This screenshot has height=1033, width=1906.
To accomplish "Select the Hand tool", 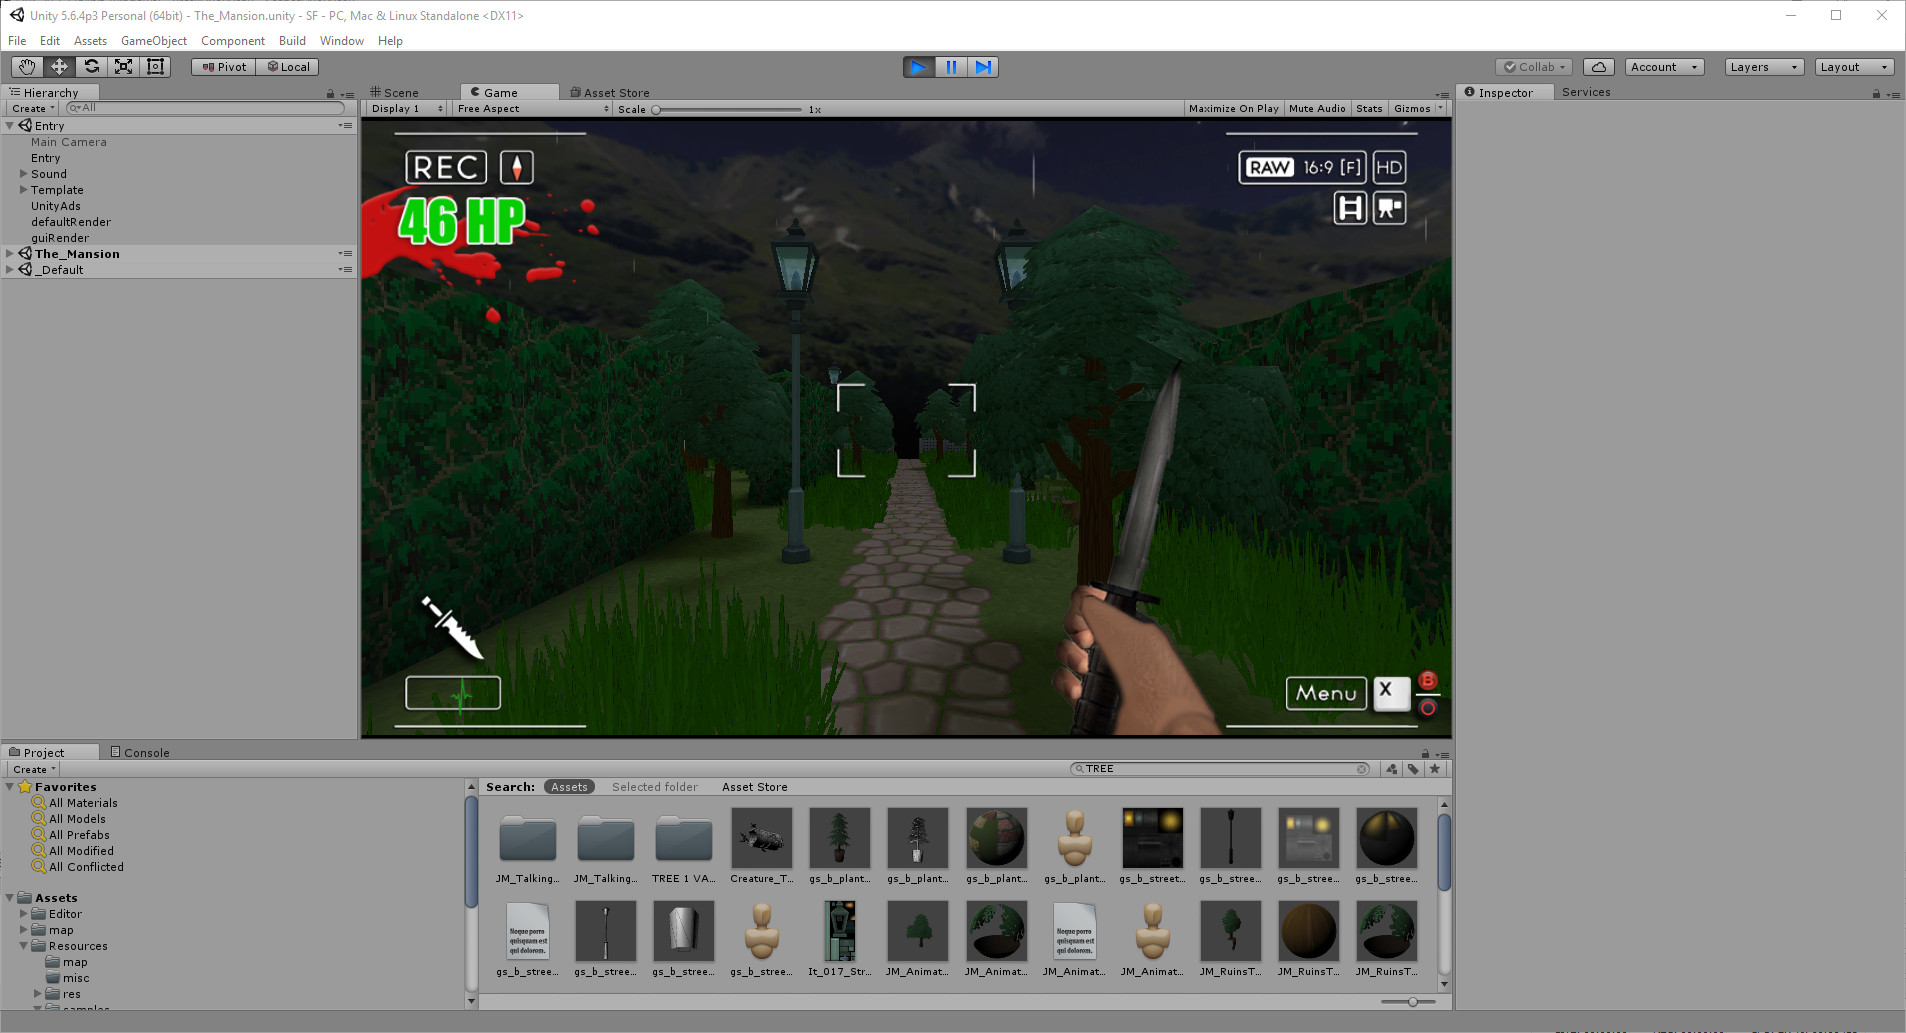I will coord(27,66).
